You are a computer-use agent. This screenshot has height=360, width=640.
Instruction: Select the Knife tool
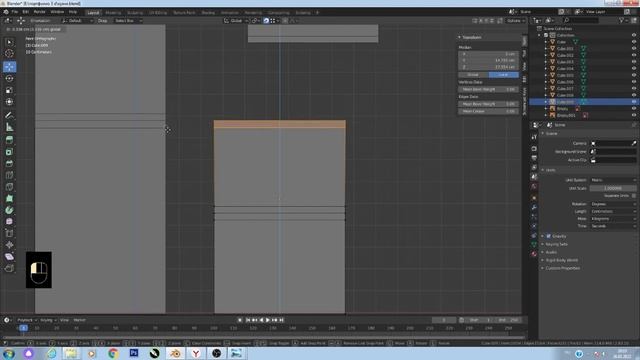9,187
